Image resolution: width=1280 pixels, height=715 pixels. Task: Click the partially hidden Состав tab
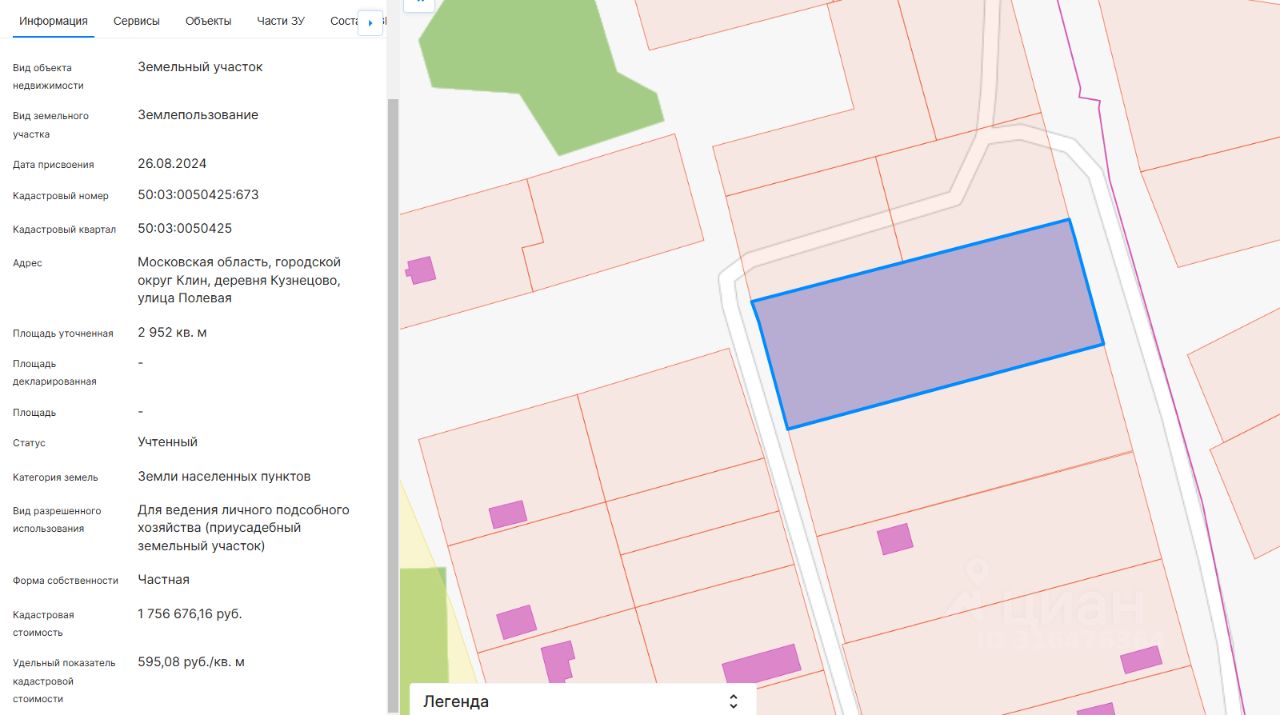pyautogui.click(x=343, y=21)
